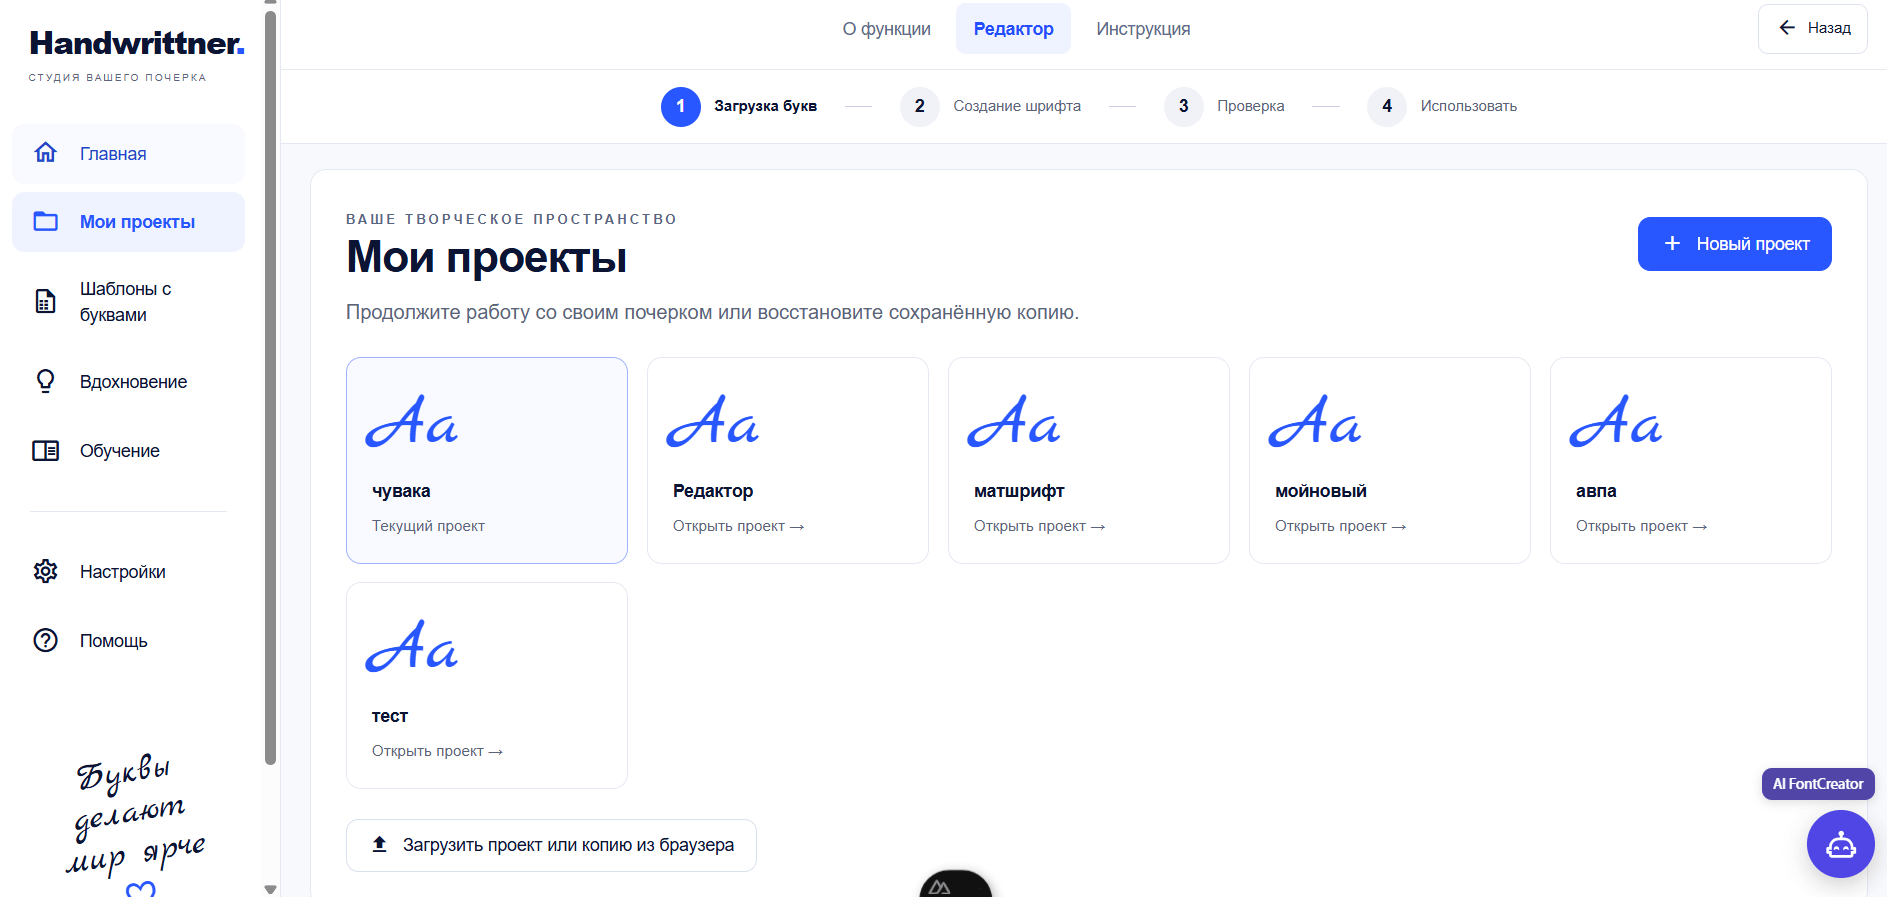Click Загрузить проект или копию из браузера
The image size is (1887, 897).
click(x=551, y=845)
